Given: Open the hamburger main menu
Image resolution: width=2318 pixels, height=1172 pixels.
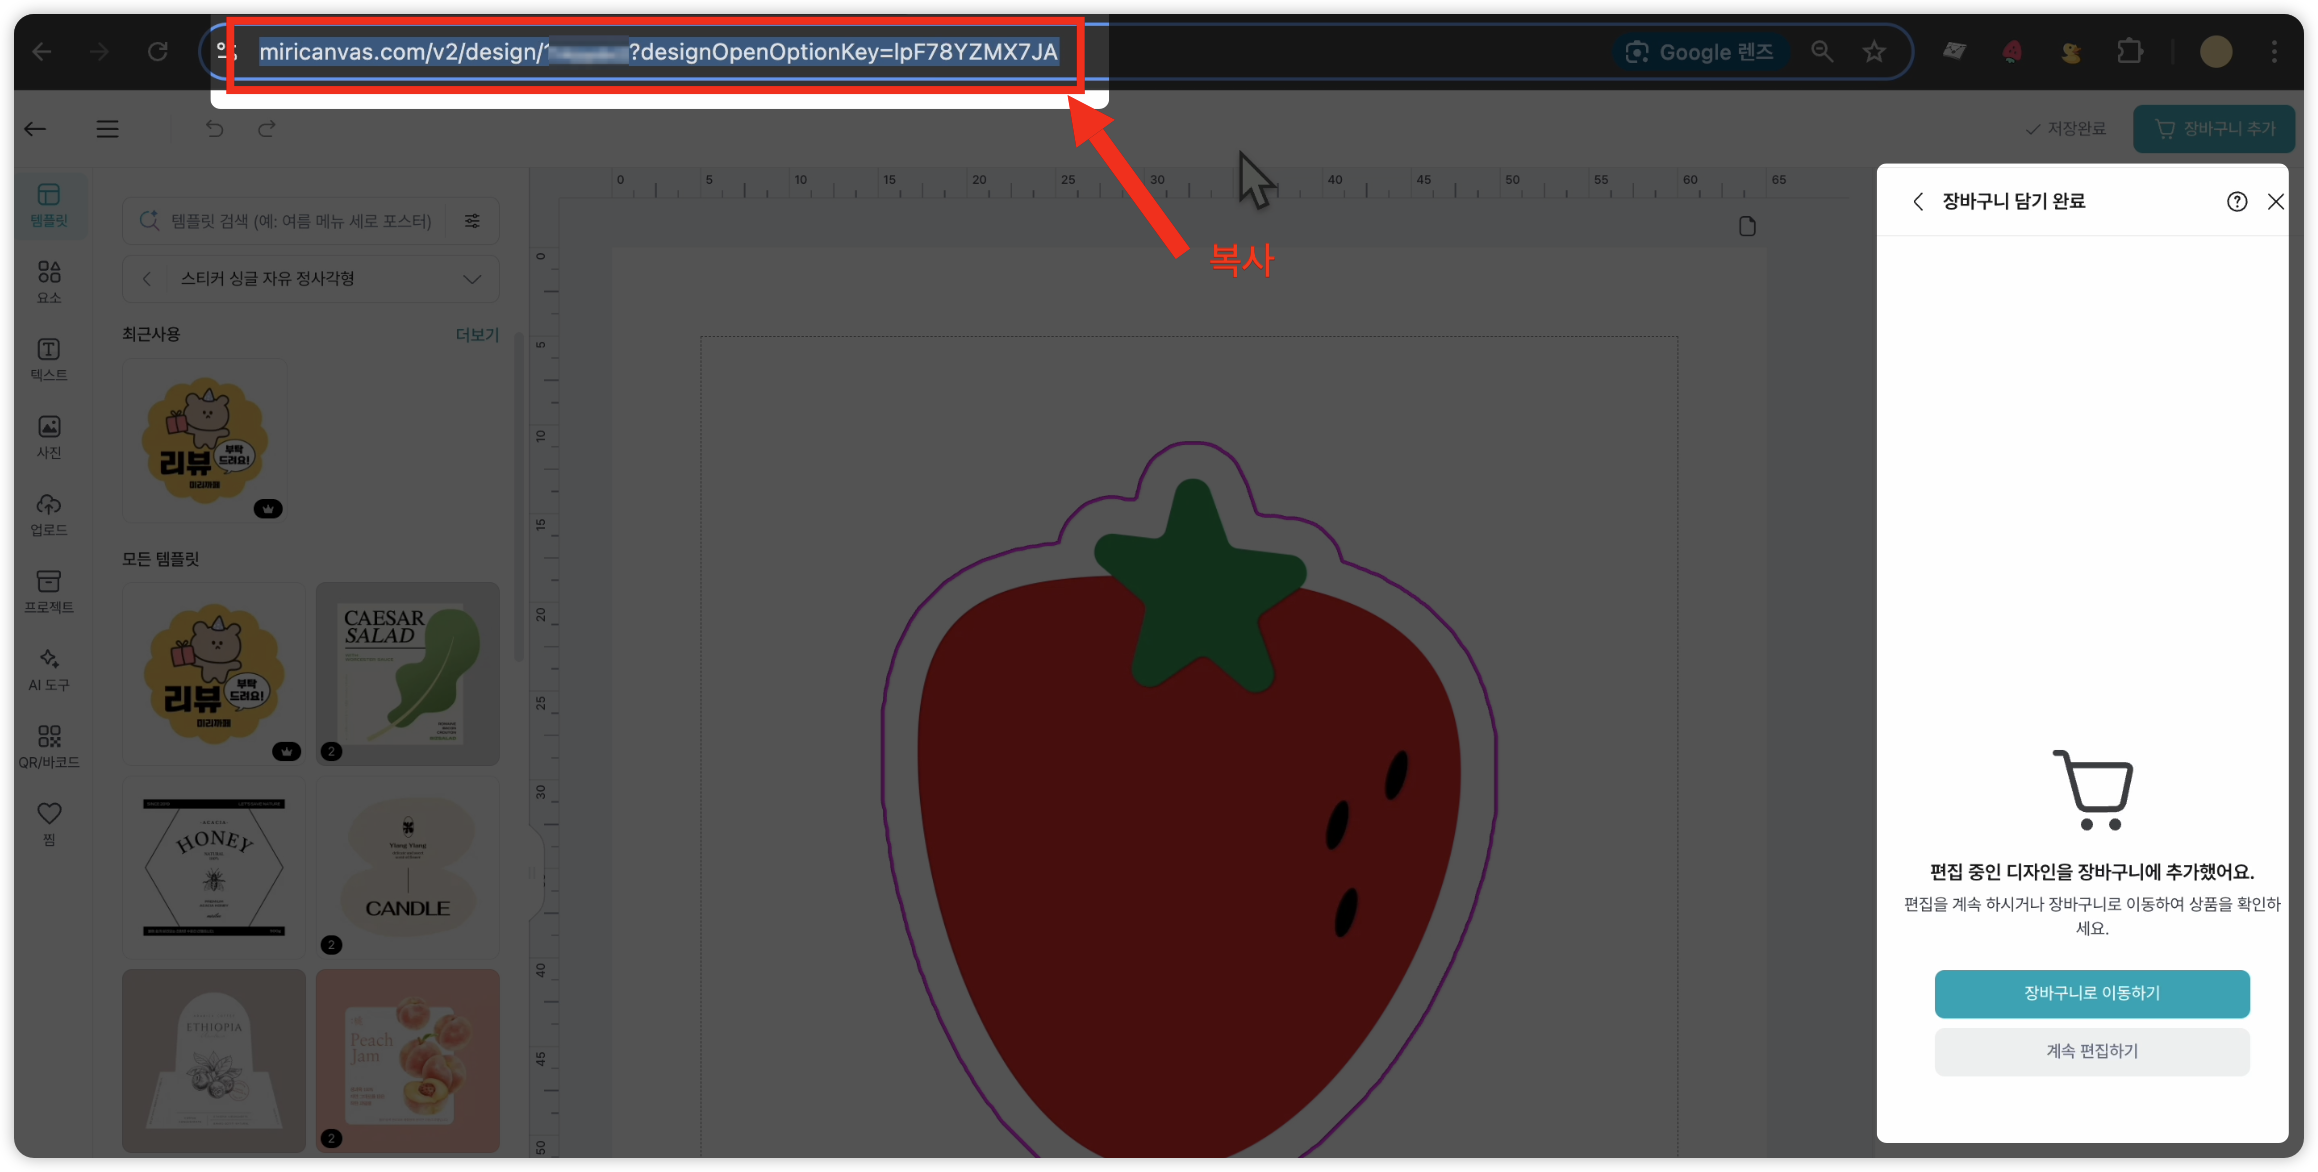Looking at the screenshot, I should click(x=107, y=129).
